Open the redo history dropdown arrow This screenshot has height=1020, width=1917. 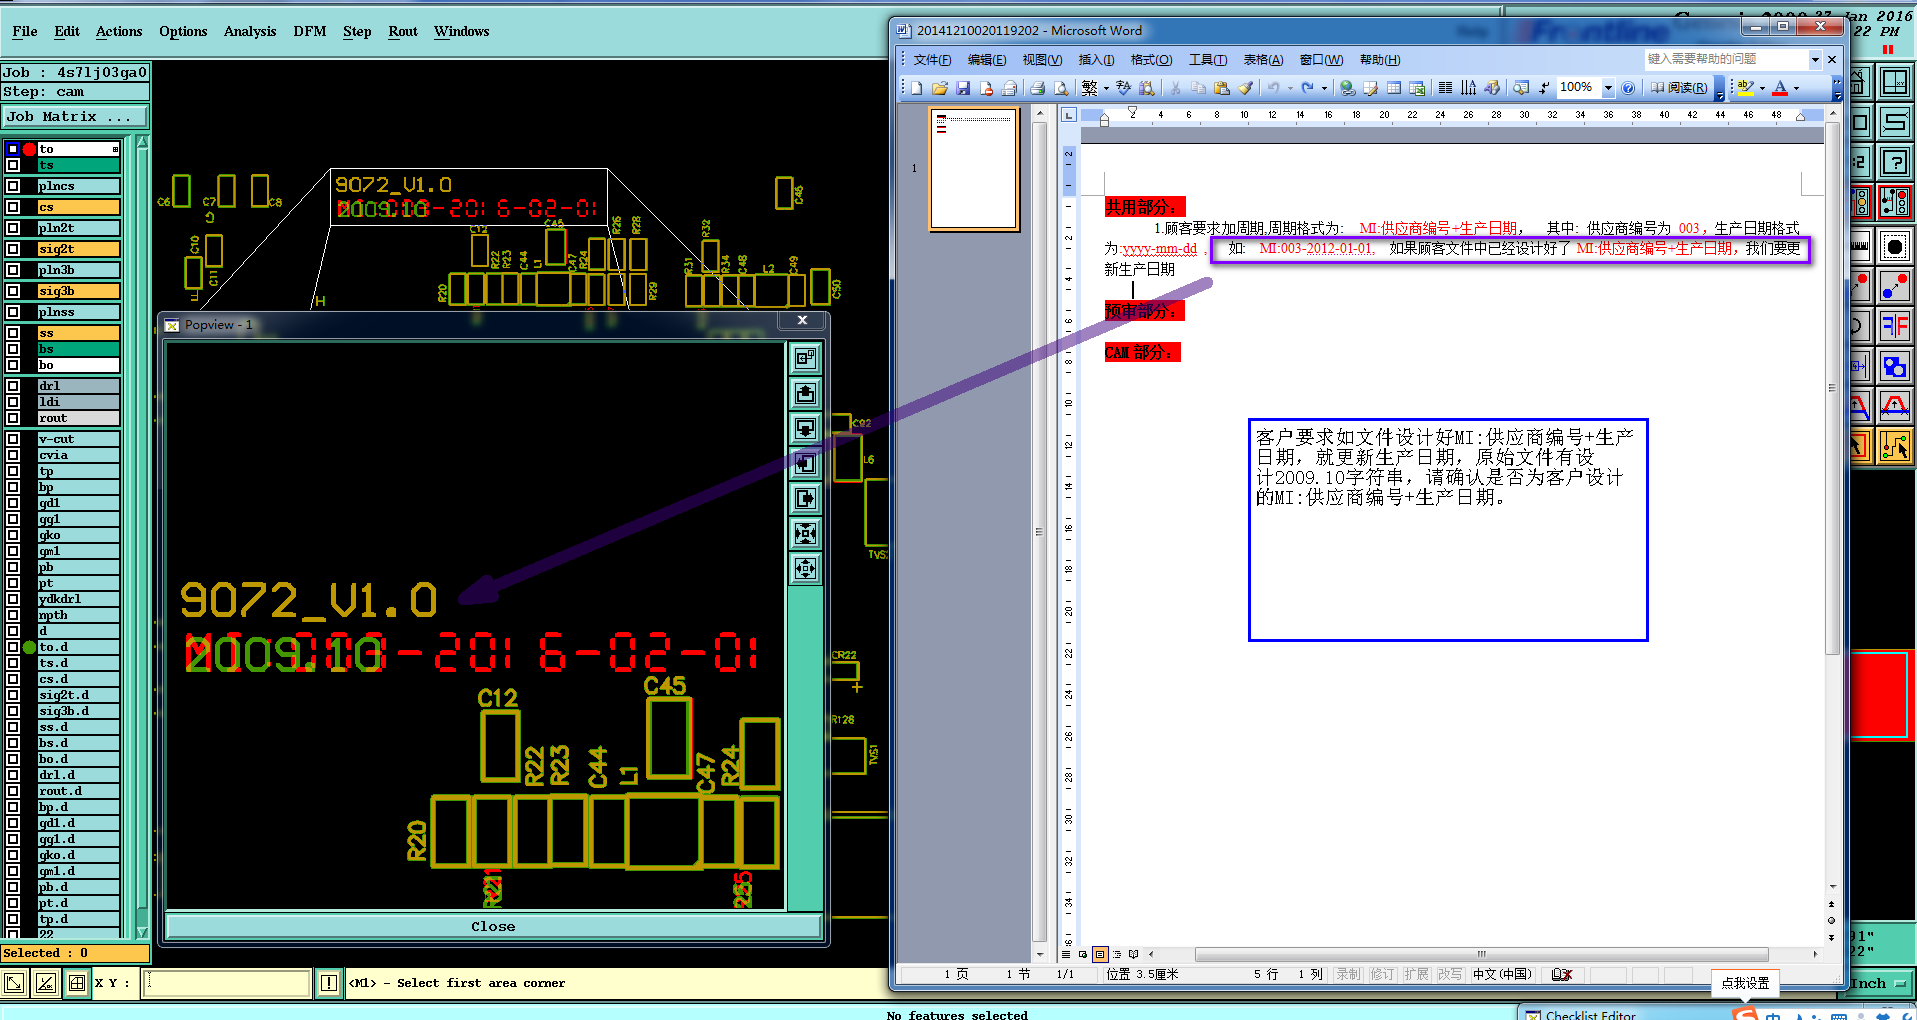(x=1324, y=88)
